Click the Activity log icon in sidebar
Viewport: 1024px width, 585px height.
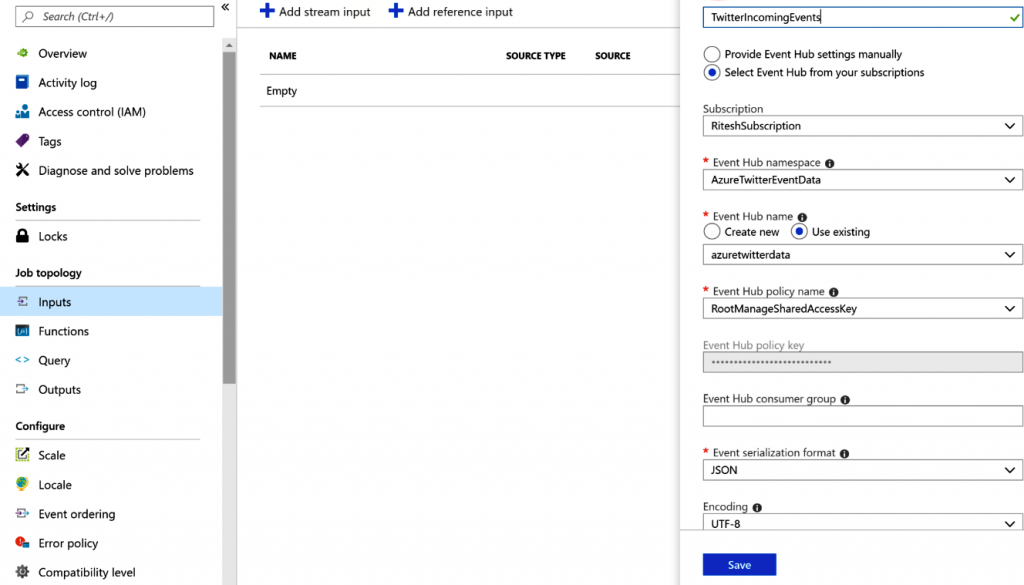[x=22, y=83]
